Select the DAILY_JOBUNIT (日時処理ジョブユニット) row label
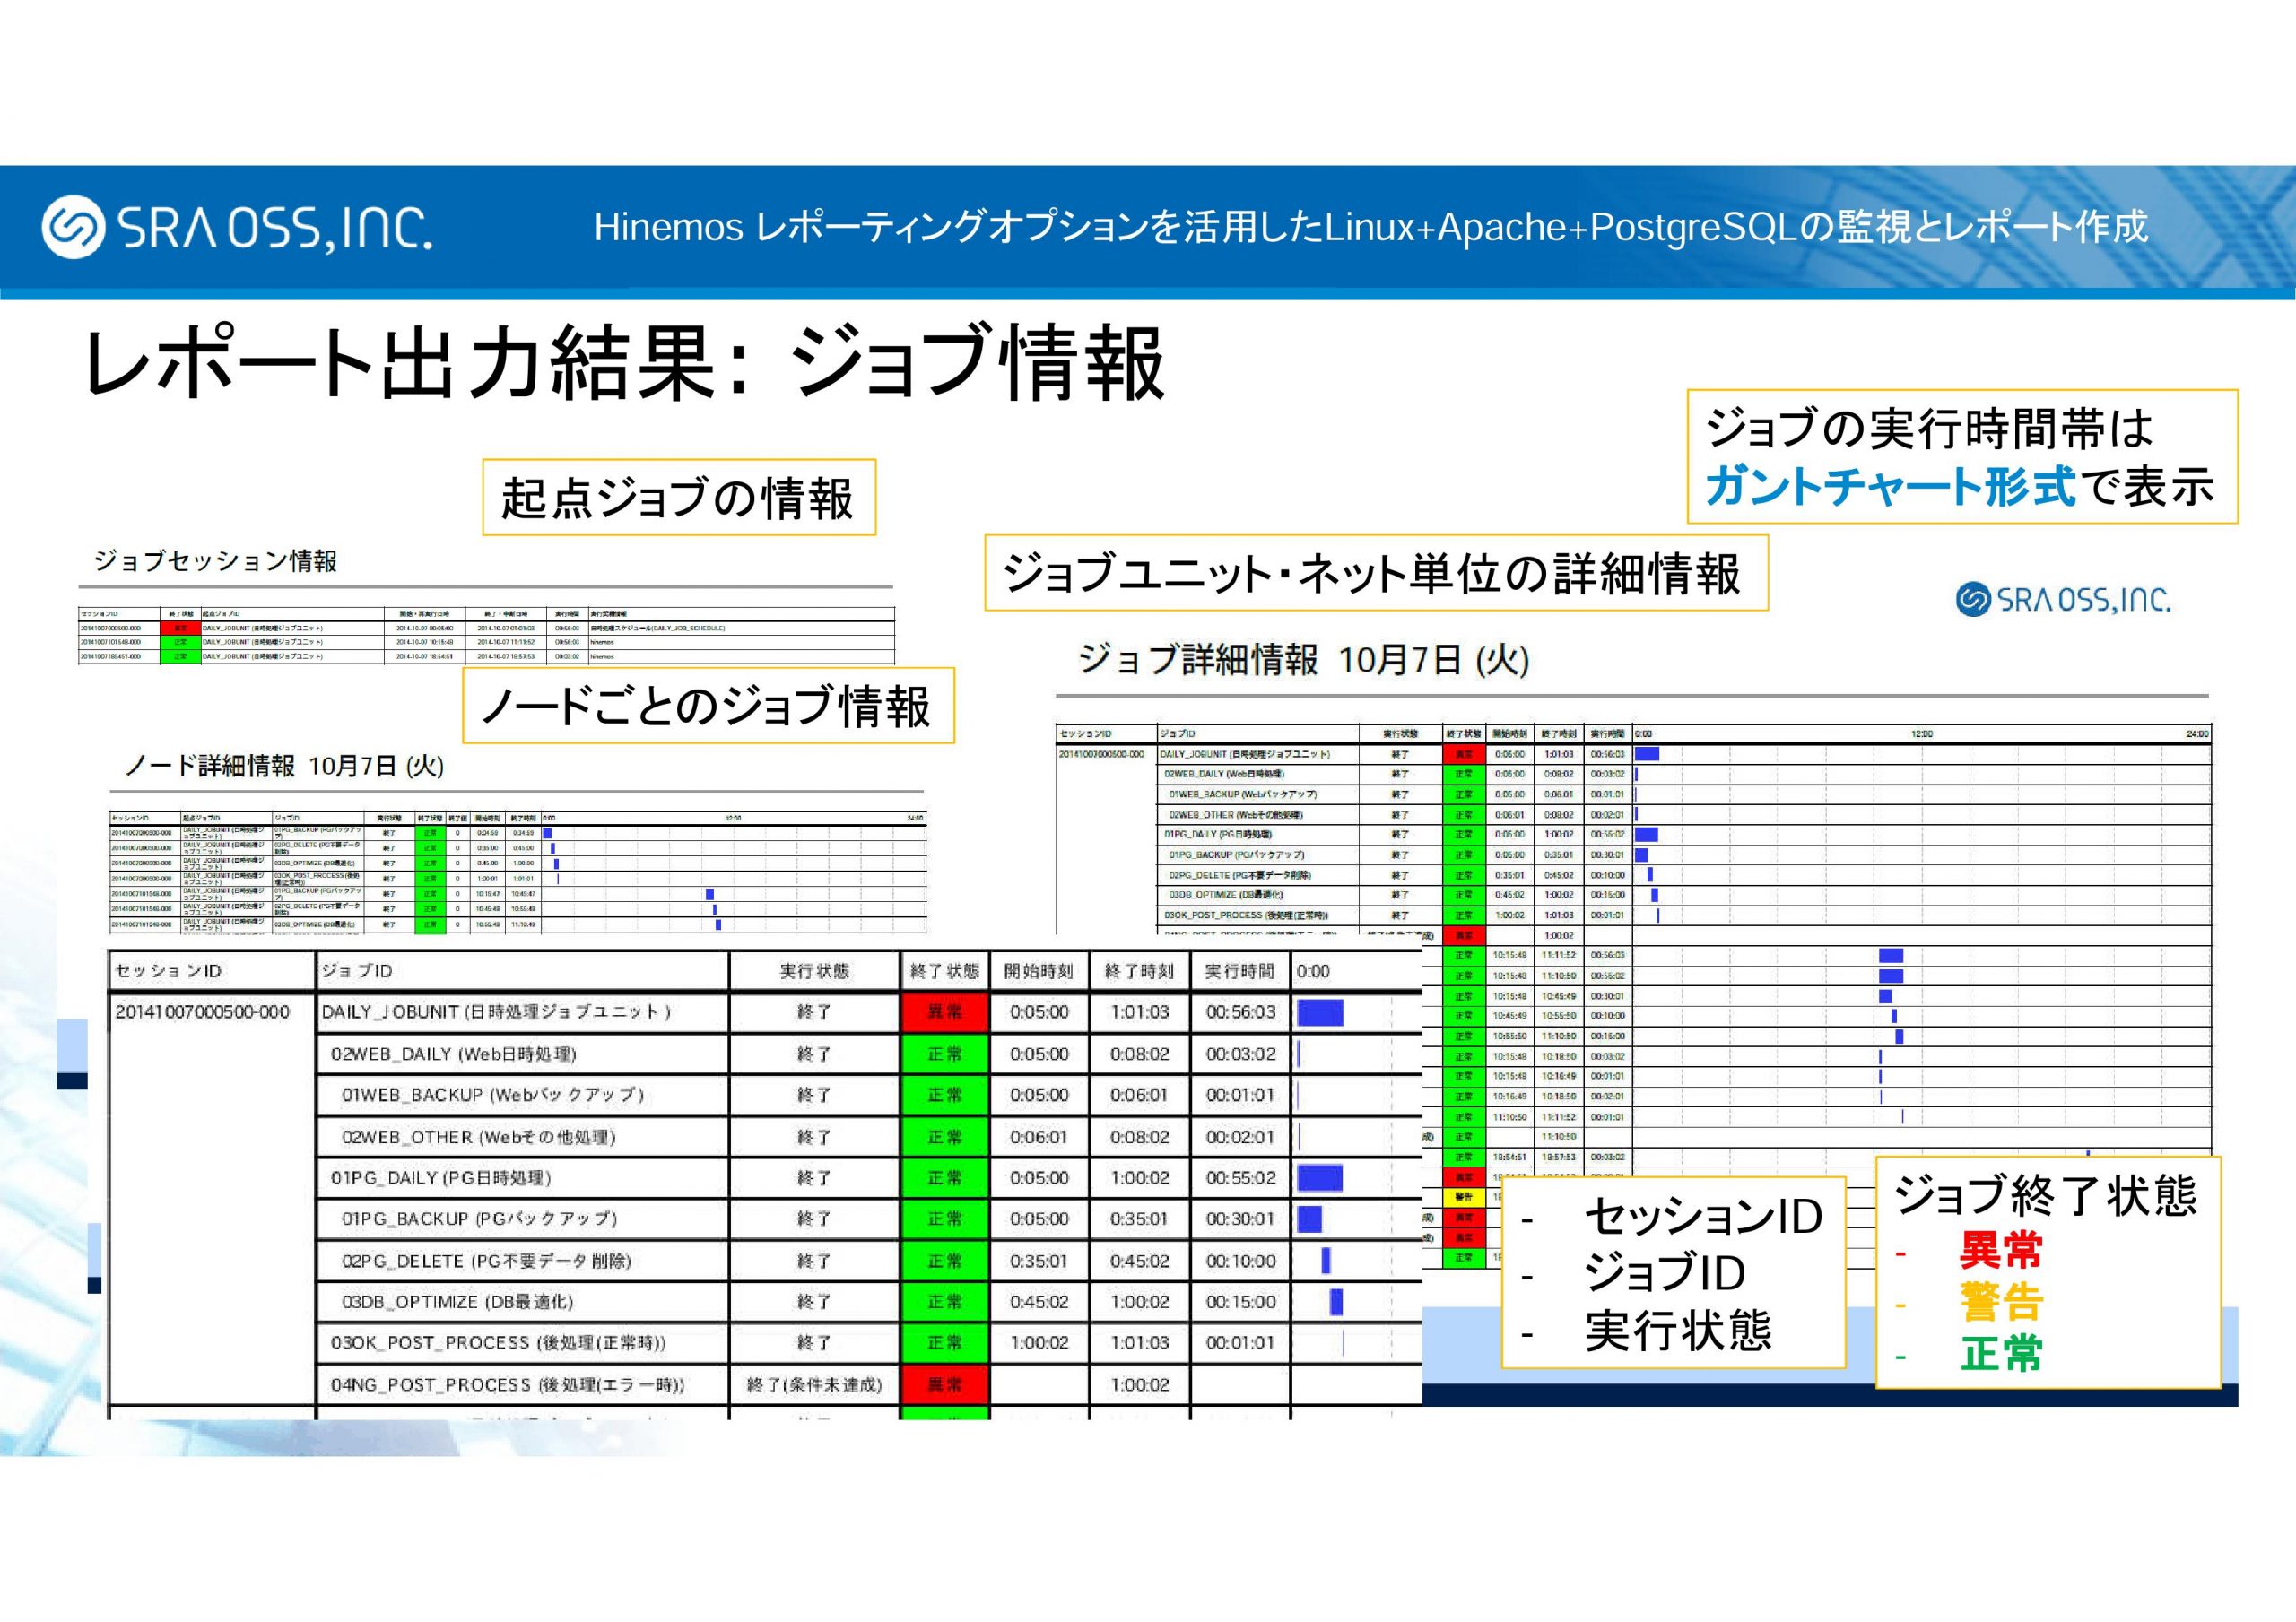 pyautogui.click(x=496, y=1012)
